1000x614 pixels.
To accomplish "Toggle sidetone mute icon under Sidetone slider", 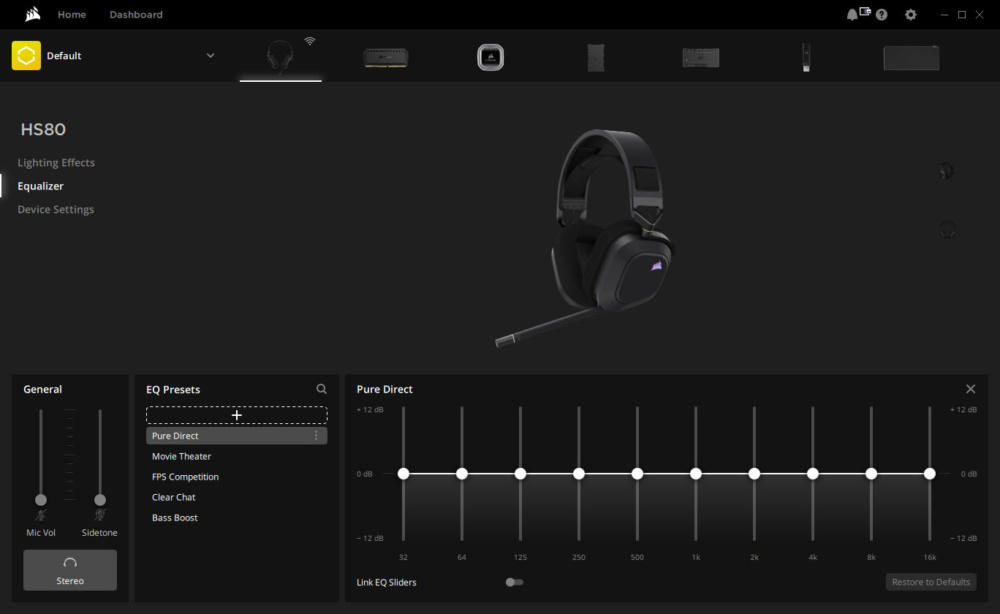I will coord(100,515).
